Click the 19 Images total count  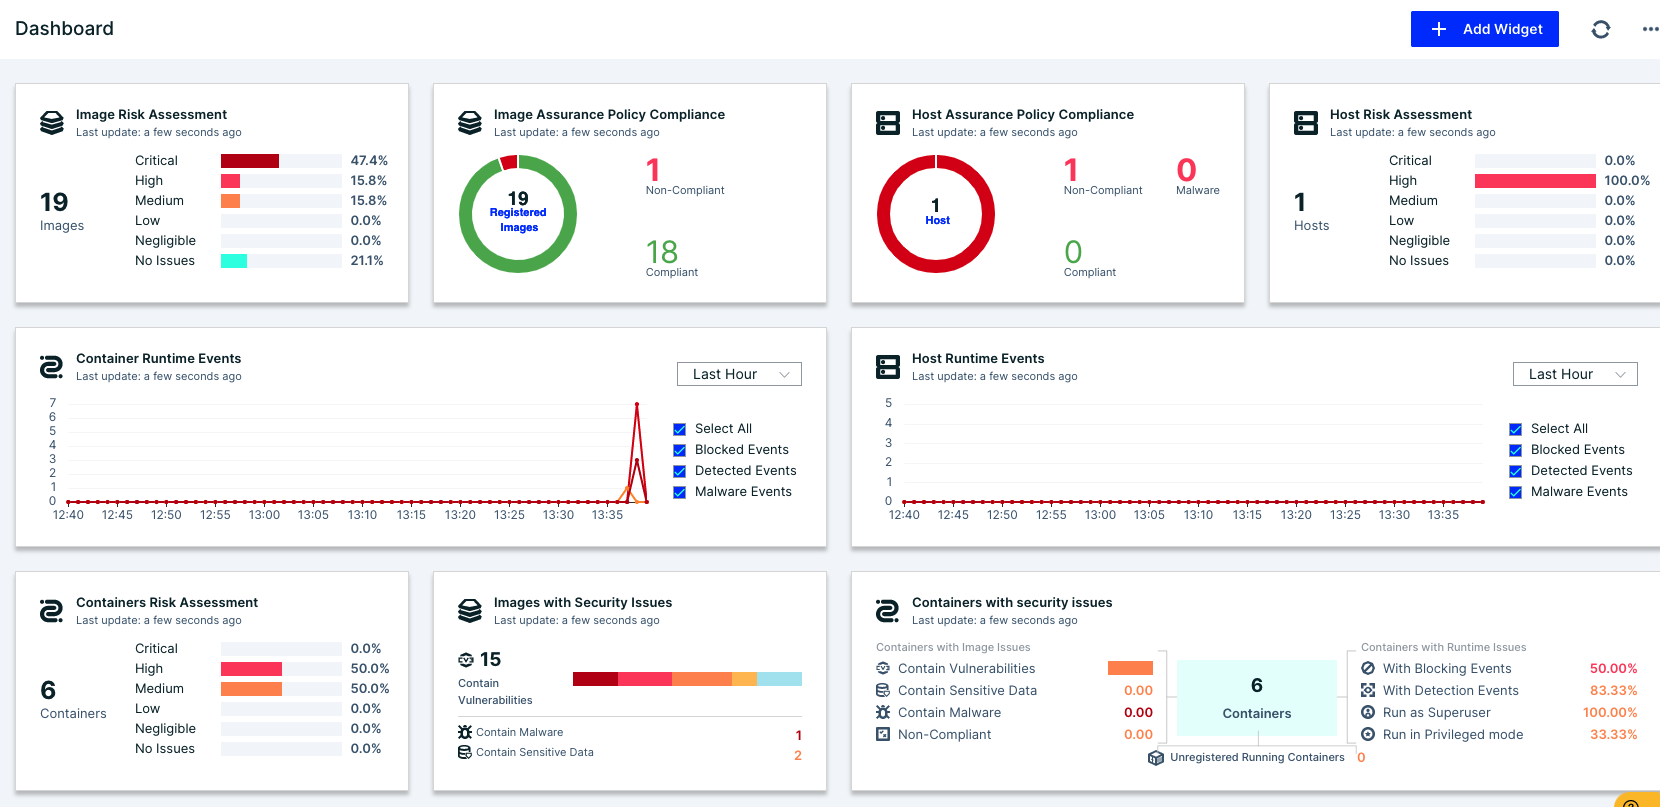click(54, 203)
